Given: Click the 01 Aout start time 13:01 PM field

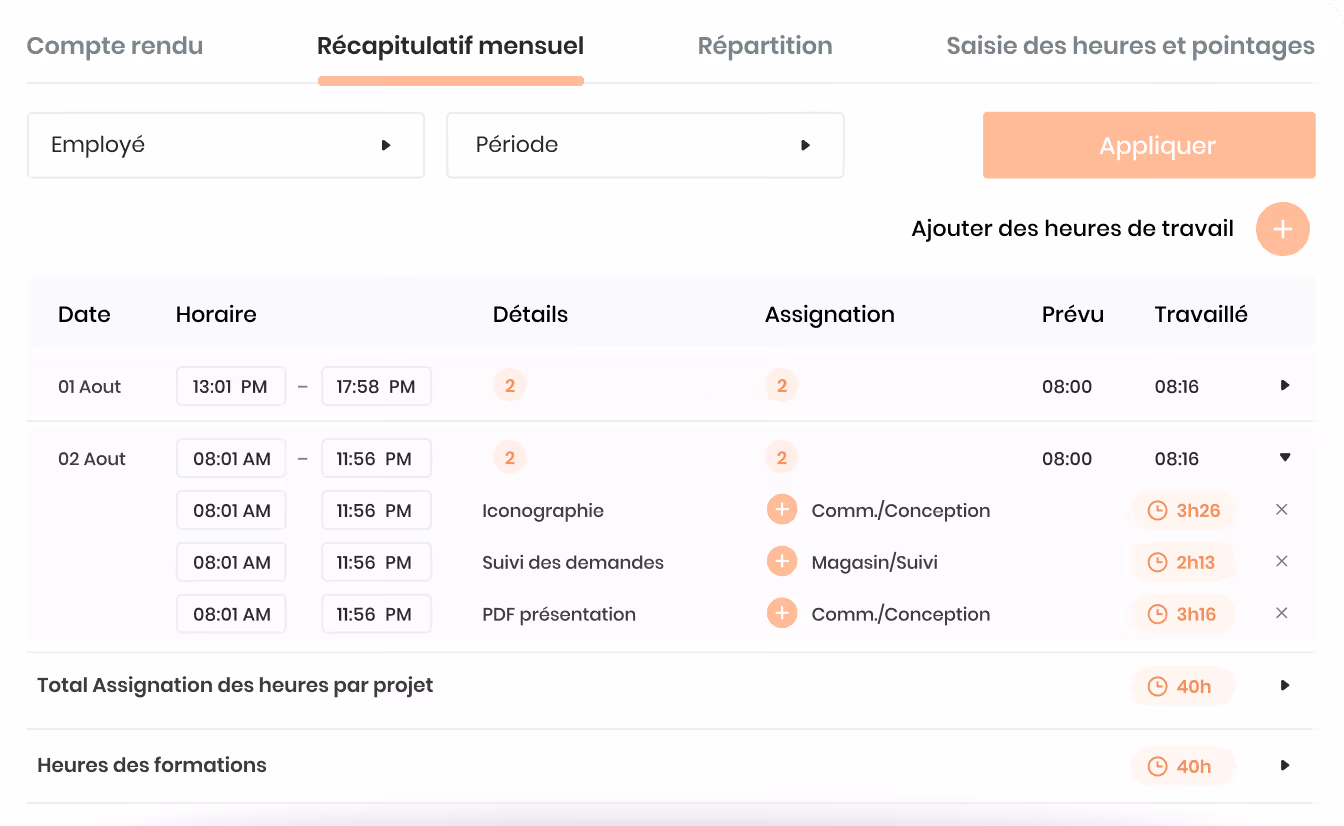Looking at the screenshot, I should [231, 387].
